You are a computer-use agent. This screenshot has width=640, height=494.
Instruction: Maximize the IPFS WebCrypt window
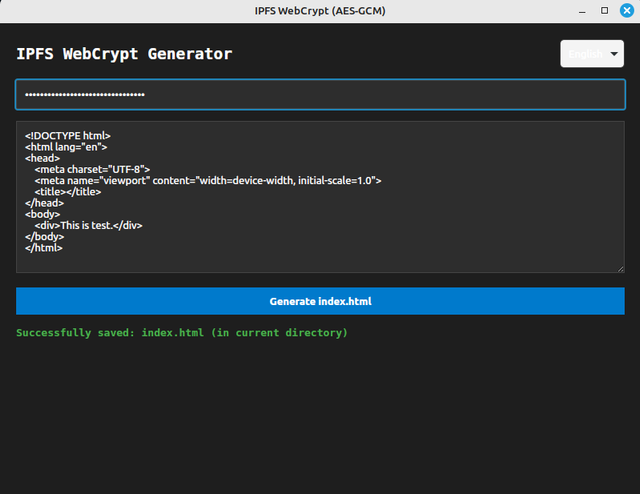coord(604,11)
